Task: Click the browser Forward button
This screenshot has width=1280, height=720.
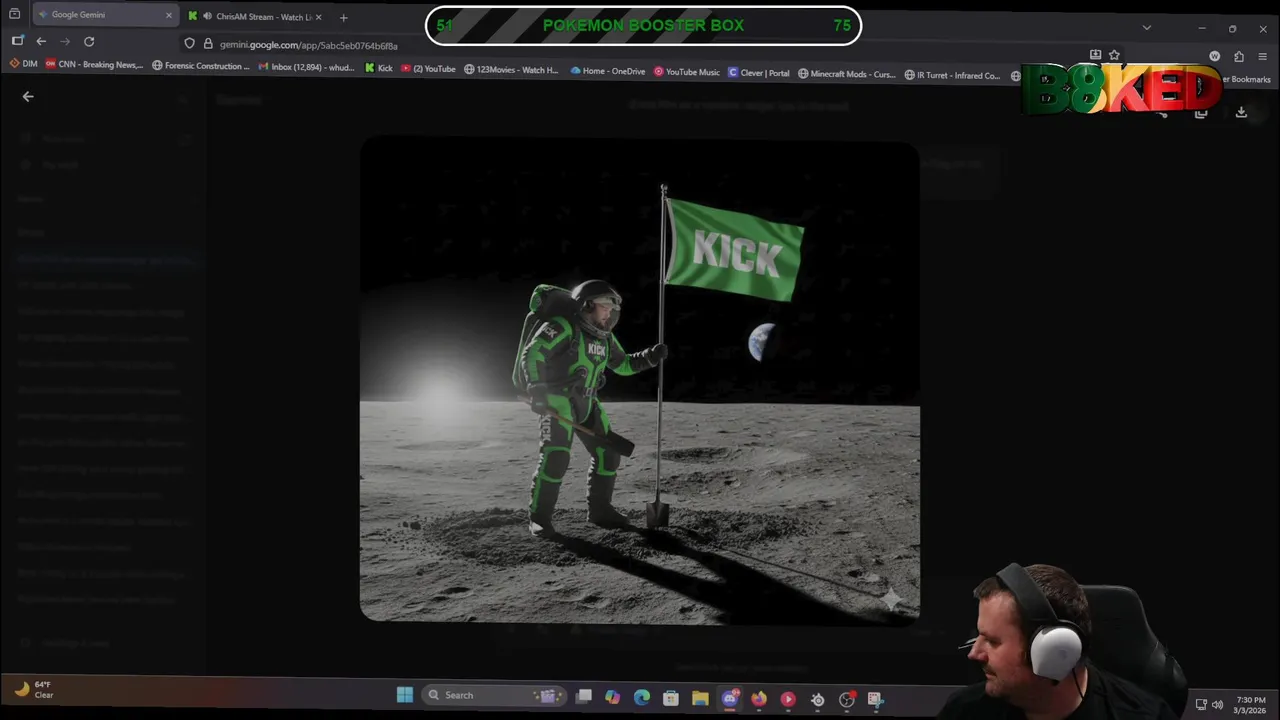Action: click(65, 41)
